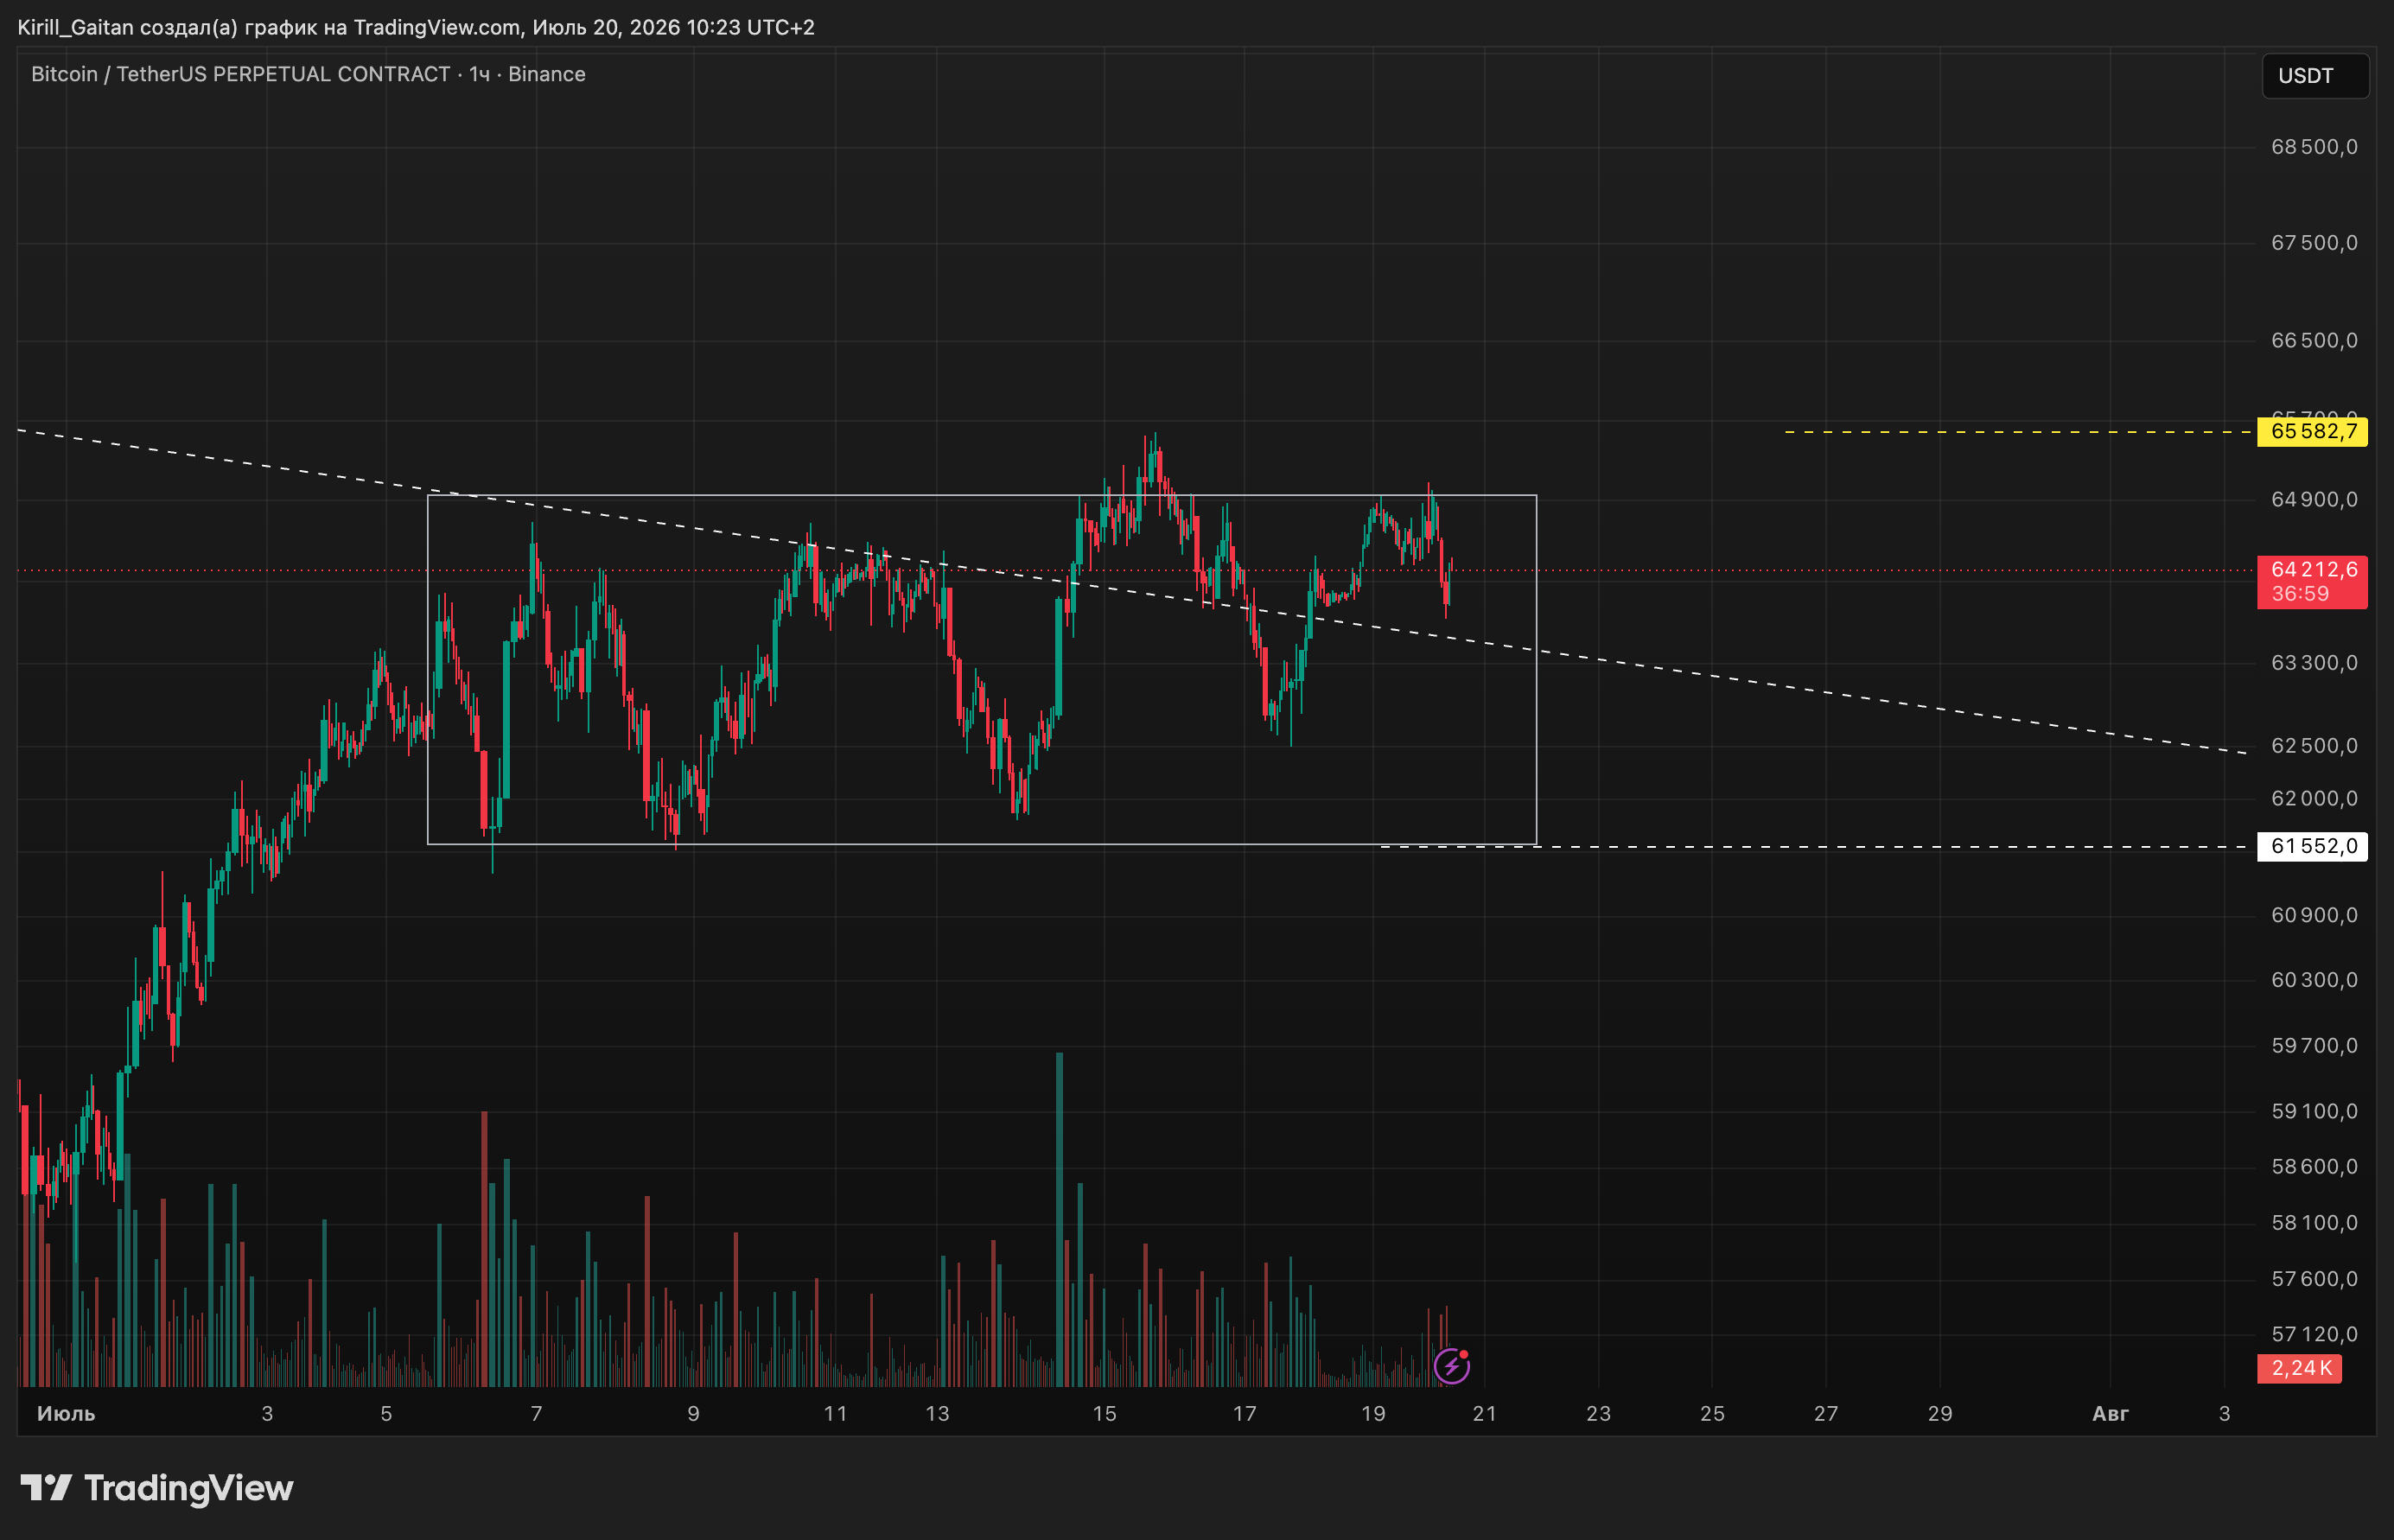The height and width of the screenshot is (1540, 2394).
Task: Click the 11 date label on time axis
Action: pyautogui.click(x=835, y=1414)
